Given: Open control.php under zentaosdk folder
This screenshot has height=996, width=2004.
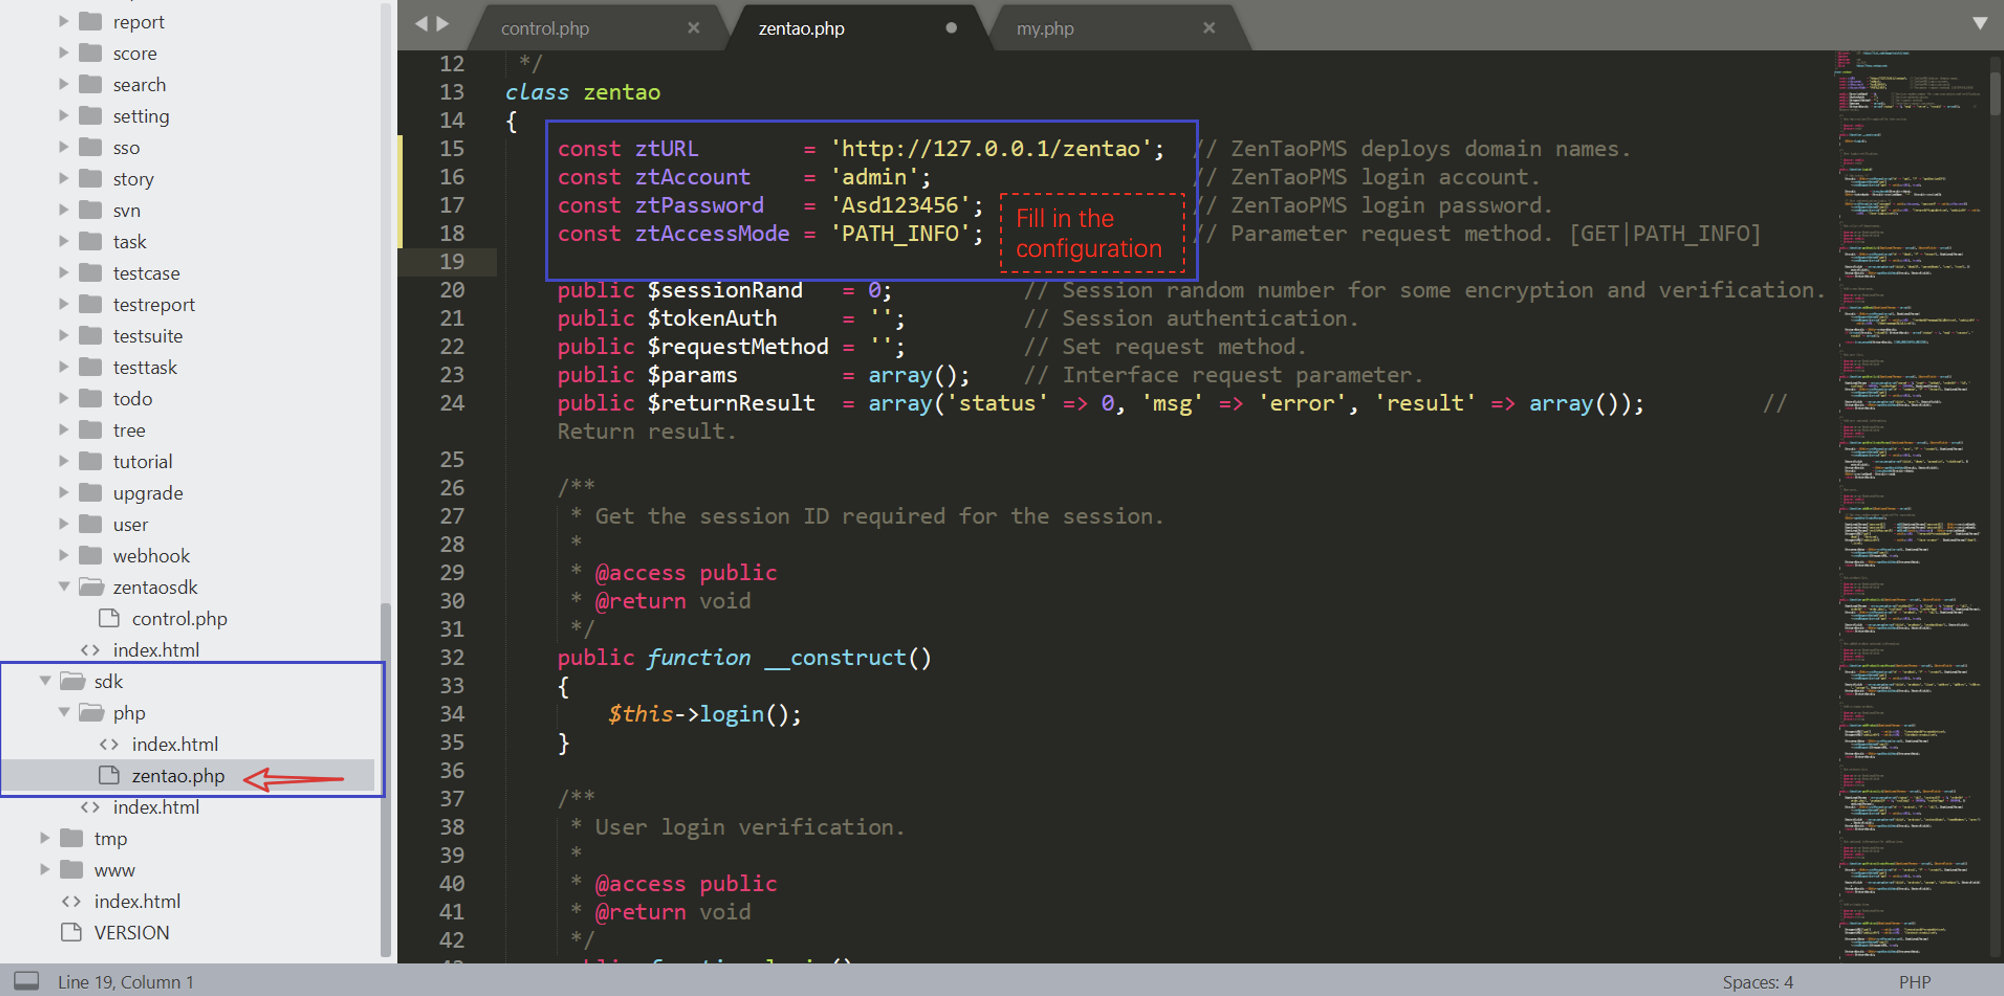Looking at the screenshot, I should point(179,618).
